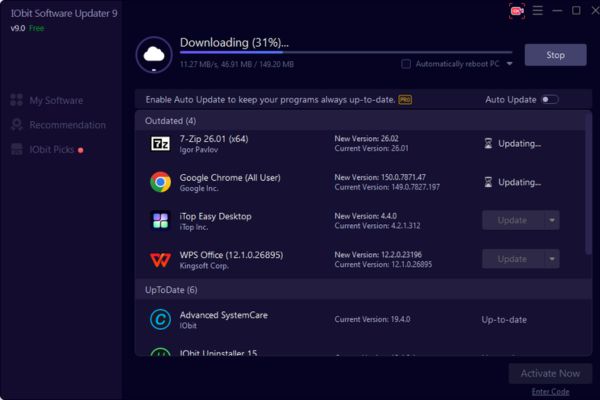Expand iTop Easy Desktop Update dropdown arrow
Image resolution: width=600 pixels, height=400 pixels.
click(x=552, y=220)
